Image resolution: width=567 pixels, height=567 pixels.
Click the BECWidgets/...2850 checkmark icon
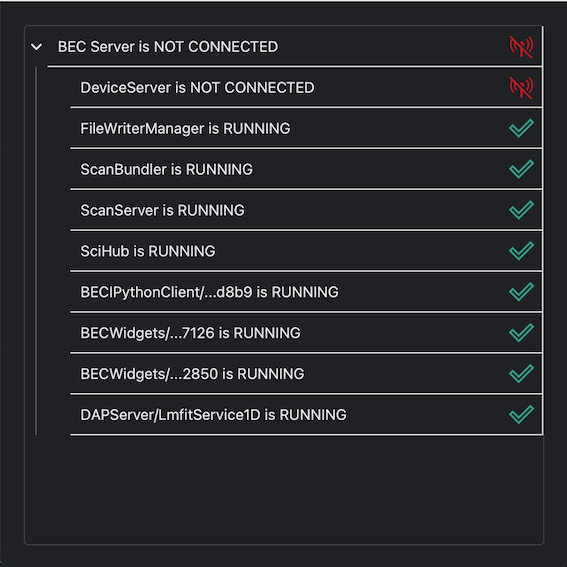[521, 374]
